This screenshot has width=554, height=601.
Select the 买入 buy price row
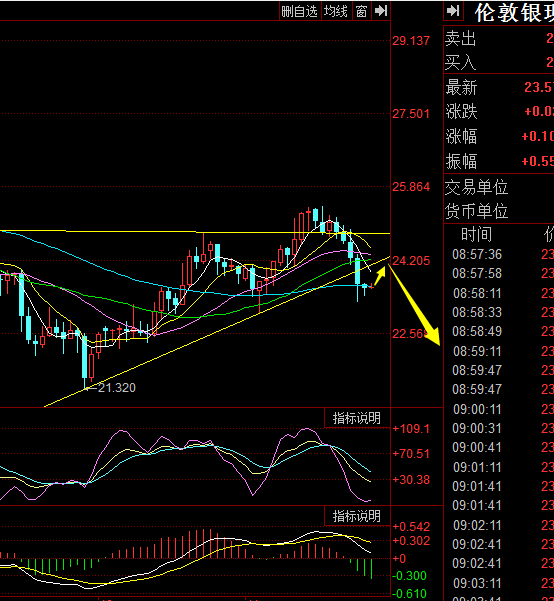[x=499, y=62]
